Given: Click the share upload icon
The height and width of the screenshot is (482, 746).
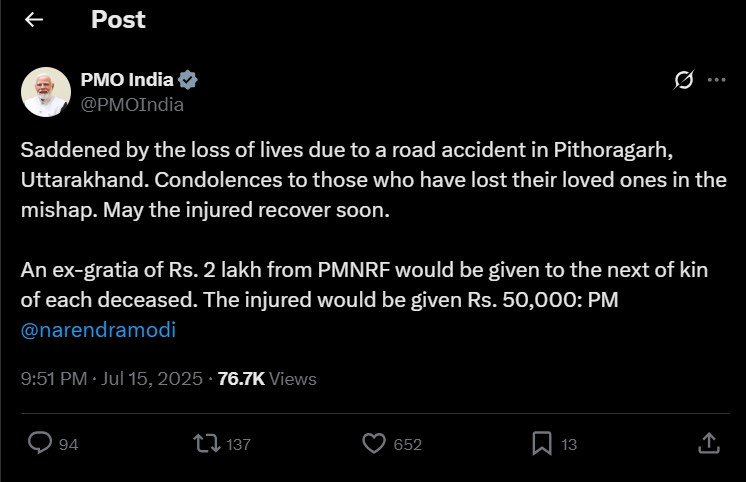Looking at the screenshot, I should pyautogui.click(x=707, y=443).
